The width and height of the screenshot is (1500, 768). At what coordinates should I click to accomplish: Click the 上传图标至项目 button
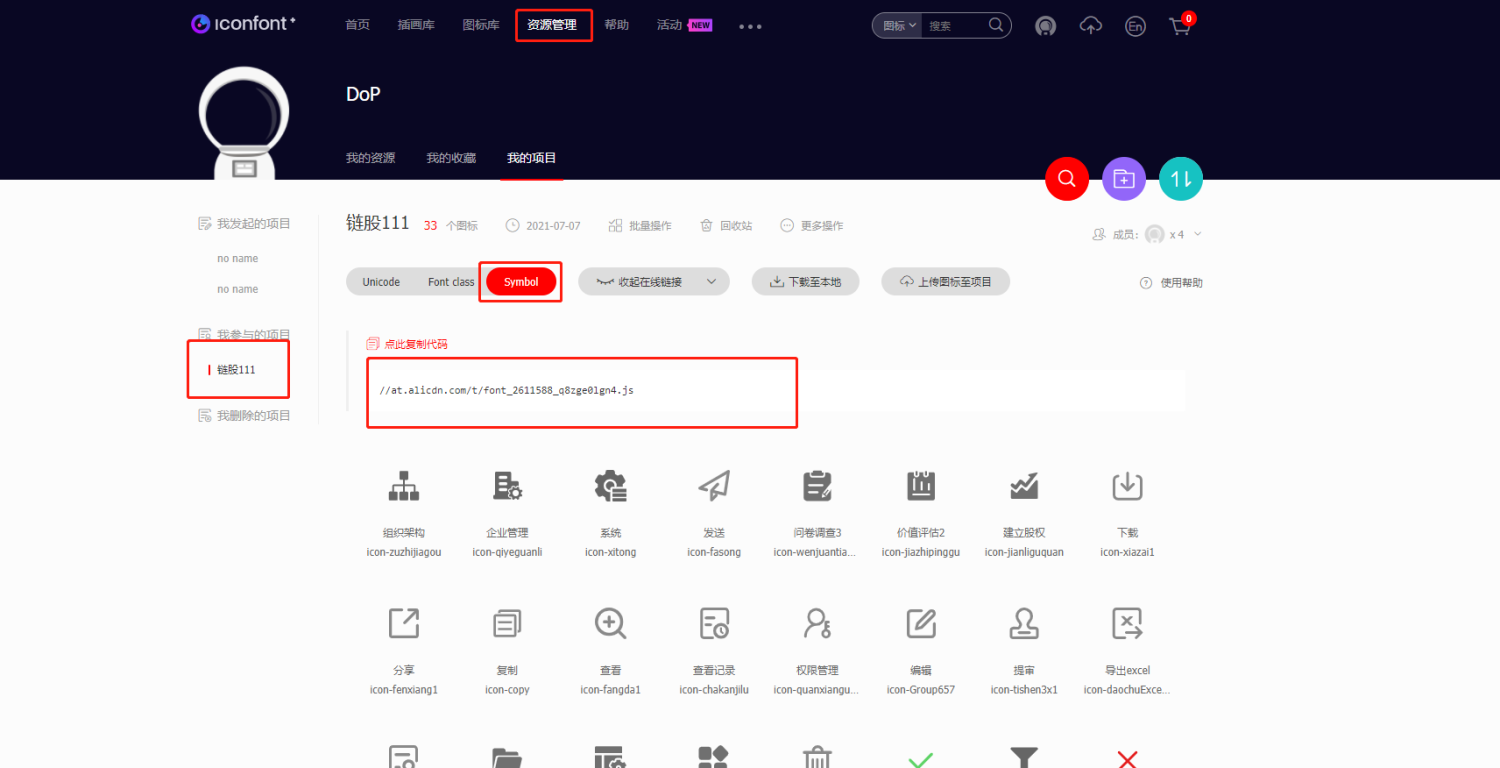tap(945, 282)
